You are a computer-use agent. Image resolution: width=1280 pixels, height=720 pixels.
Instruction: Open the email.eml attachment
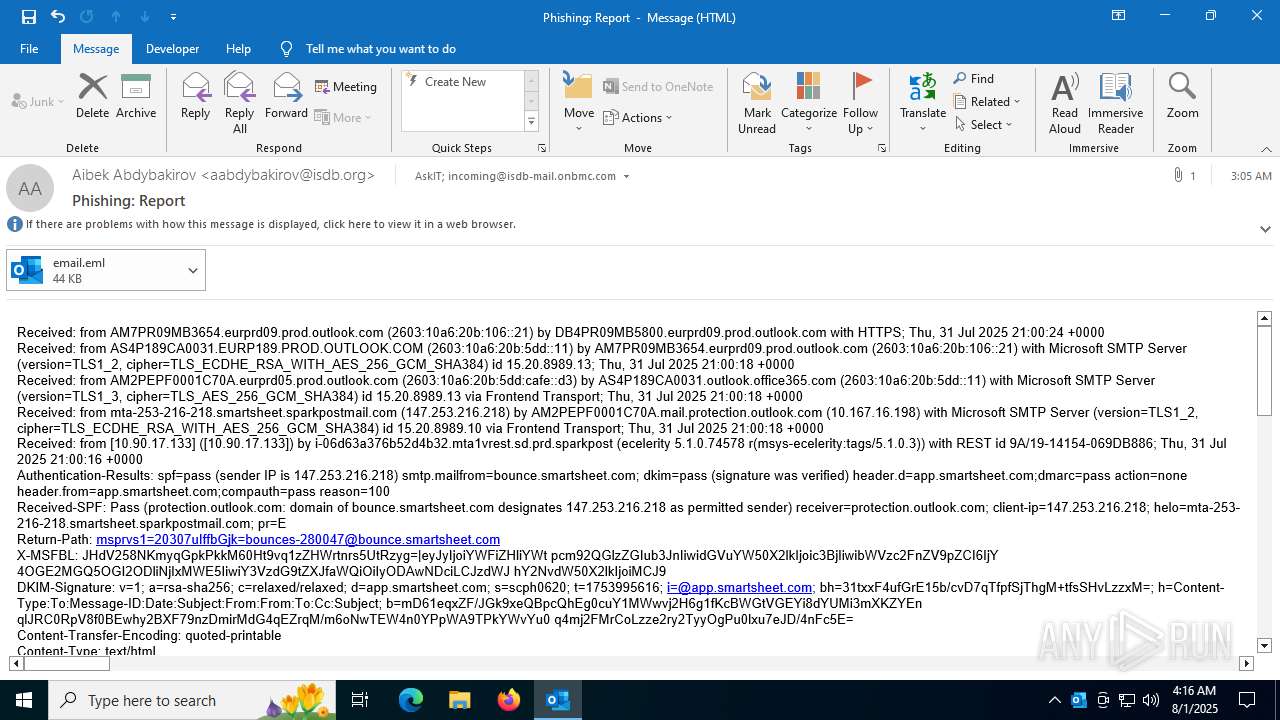(94, 270)
